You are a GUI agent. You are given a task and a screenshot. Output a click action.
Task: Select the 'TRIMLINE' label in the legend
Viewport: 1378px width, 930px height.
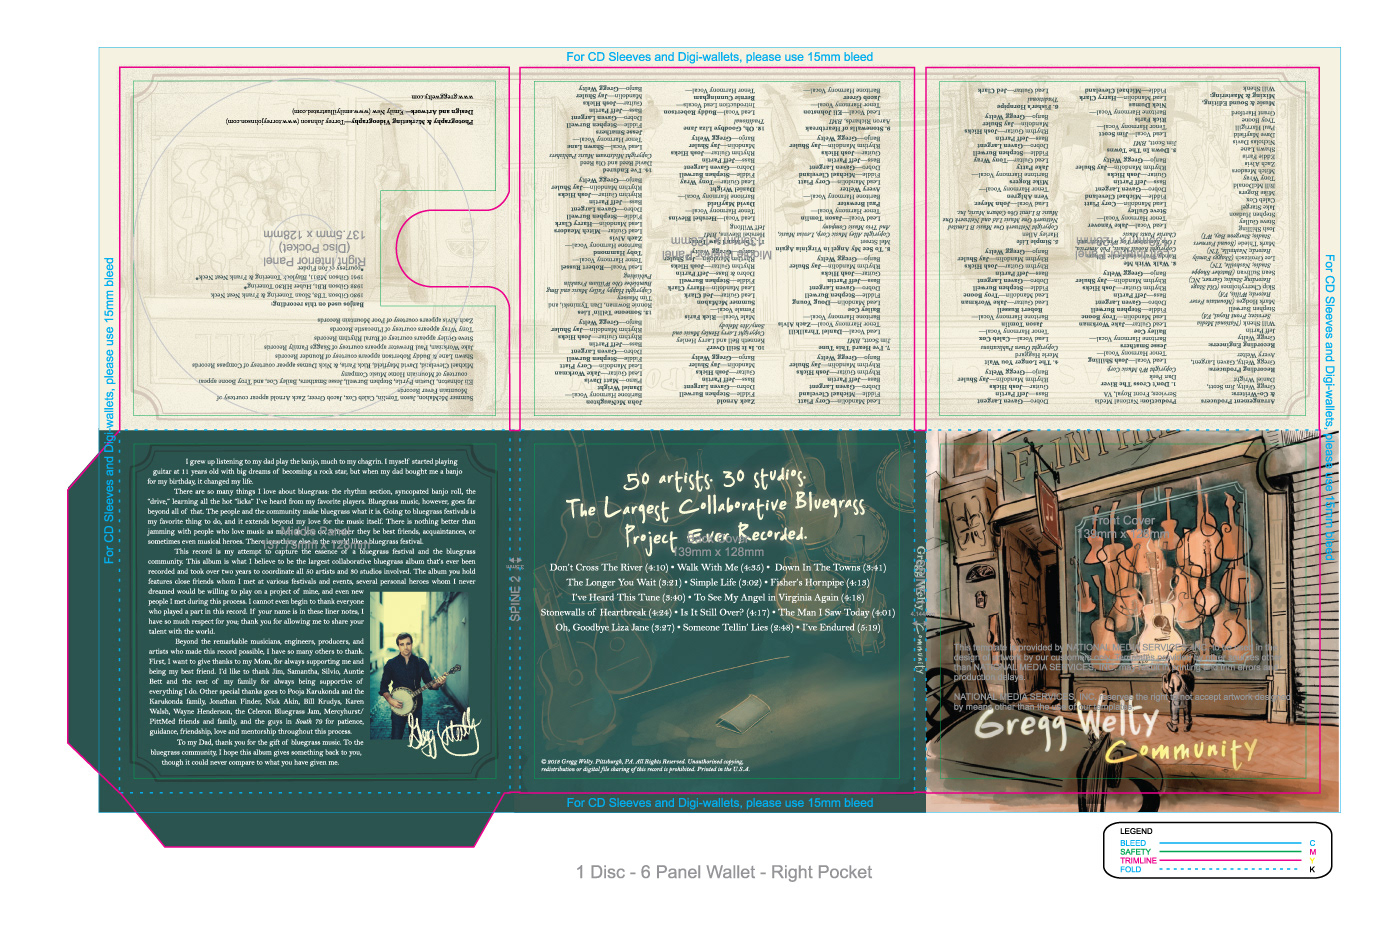[1138, 861]
